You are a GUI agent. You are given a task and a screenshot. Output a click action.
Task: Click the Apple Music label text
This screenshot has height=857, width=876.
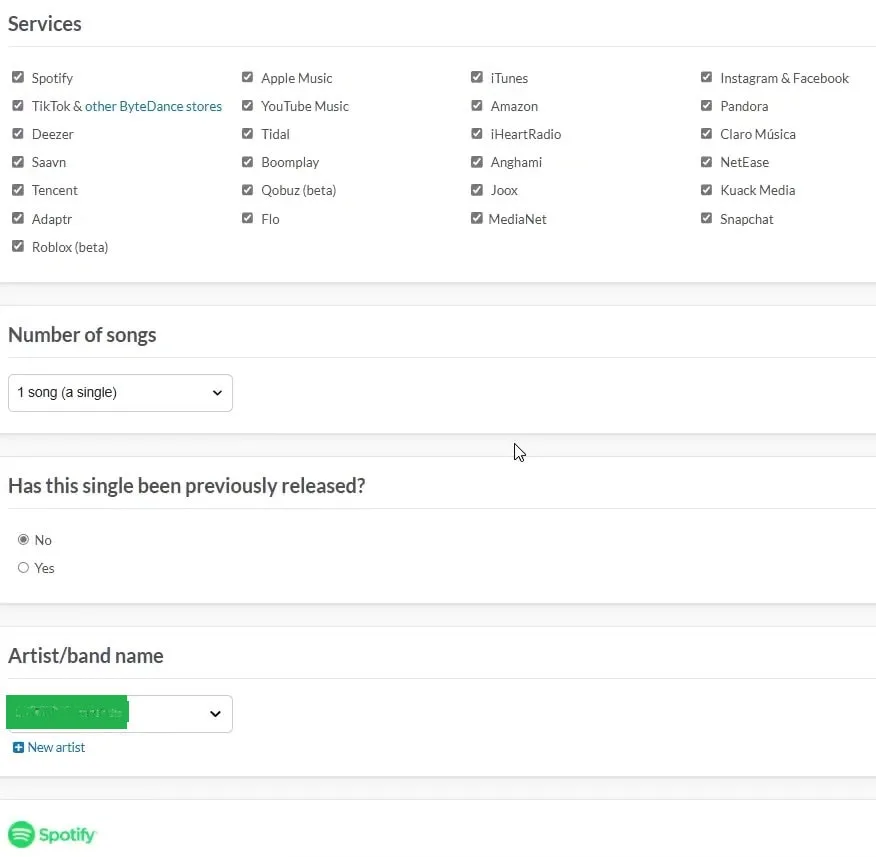click(x=297, y=78)
